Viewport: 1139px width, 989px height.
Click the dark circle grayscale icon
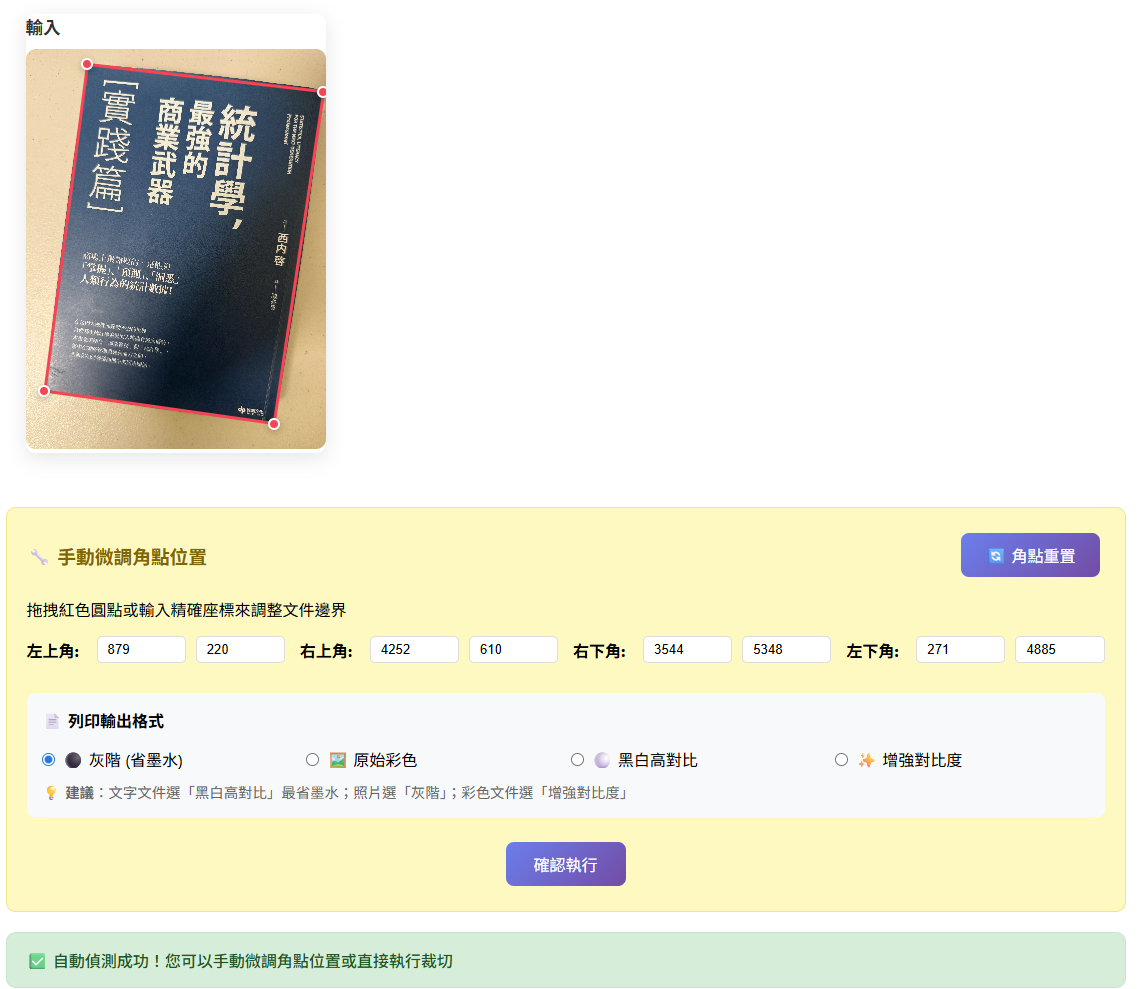click(x=73, y=760)
